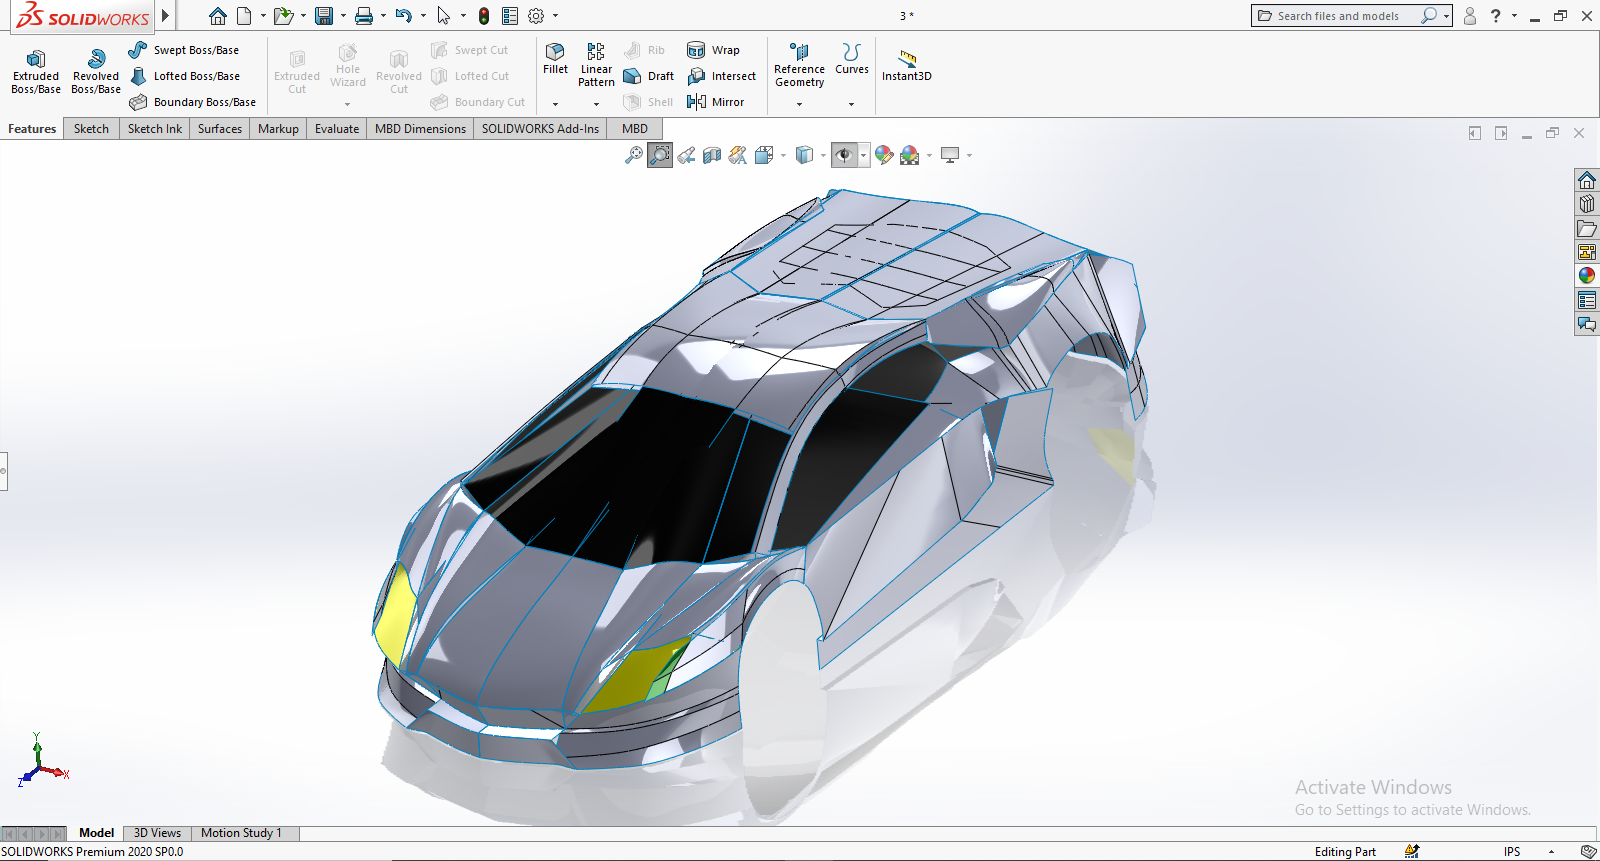Expand the collapsed left panel handle
The width and height of the screenshot is (1600, 861).
(x=4, y=470)
